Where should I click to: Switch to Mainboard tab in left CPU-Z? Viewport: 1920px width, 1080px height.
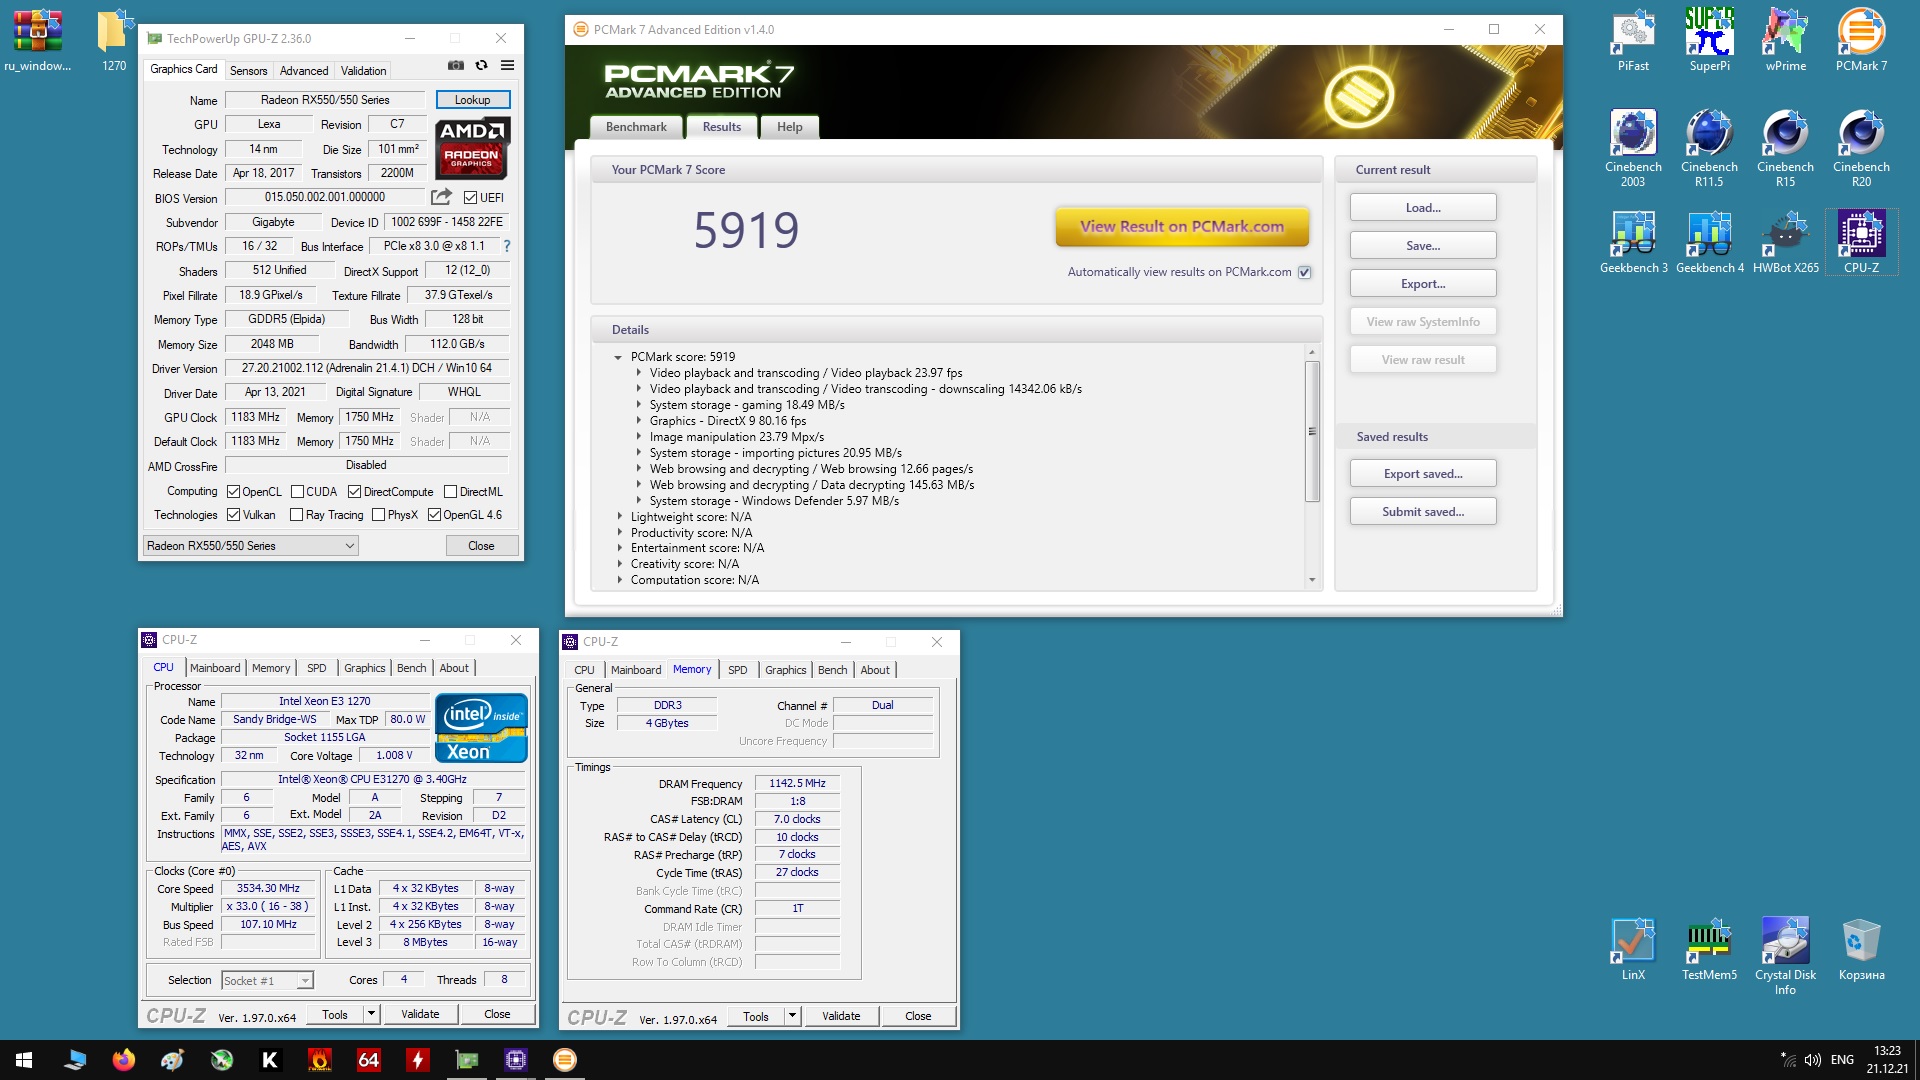[x=215, y=668]
